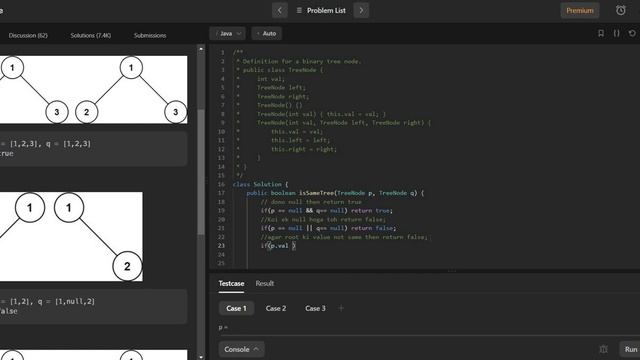Add a new testcase with plus icon
This screenshot has width=640, height=360.
click(x=341, y=308)
